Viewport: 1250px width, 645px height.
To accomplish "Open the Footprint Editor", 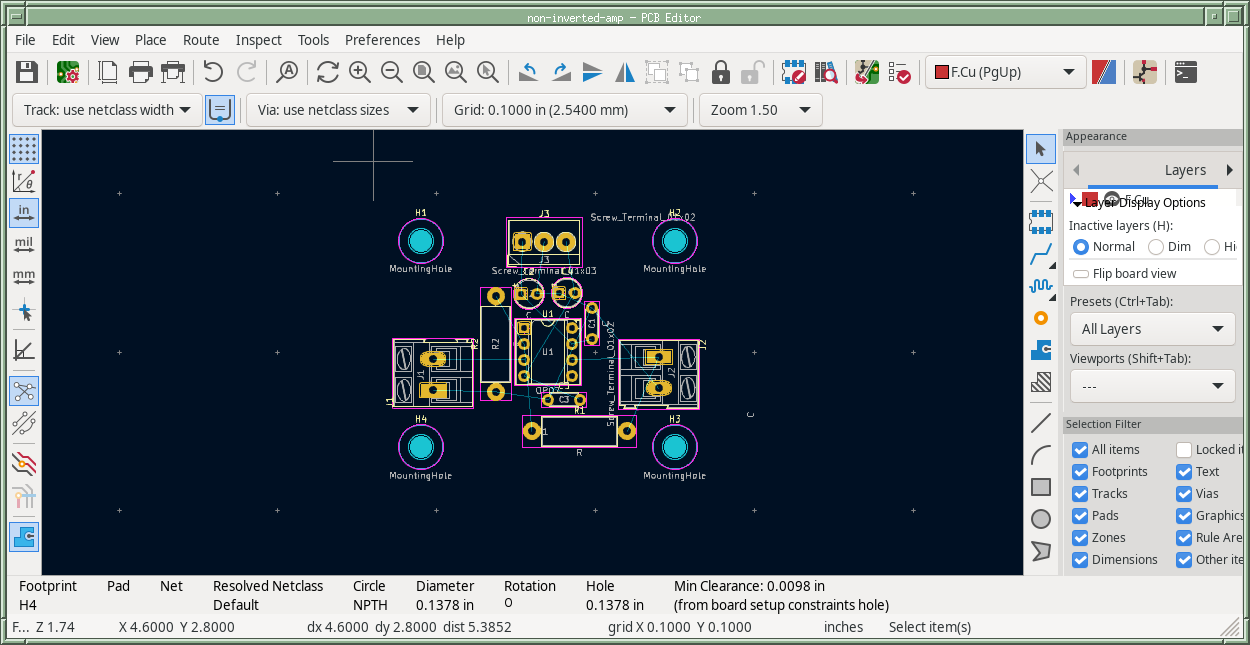I will pyautogui.click(x=794, y=72).
